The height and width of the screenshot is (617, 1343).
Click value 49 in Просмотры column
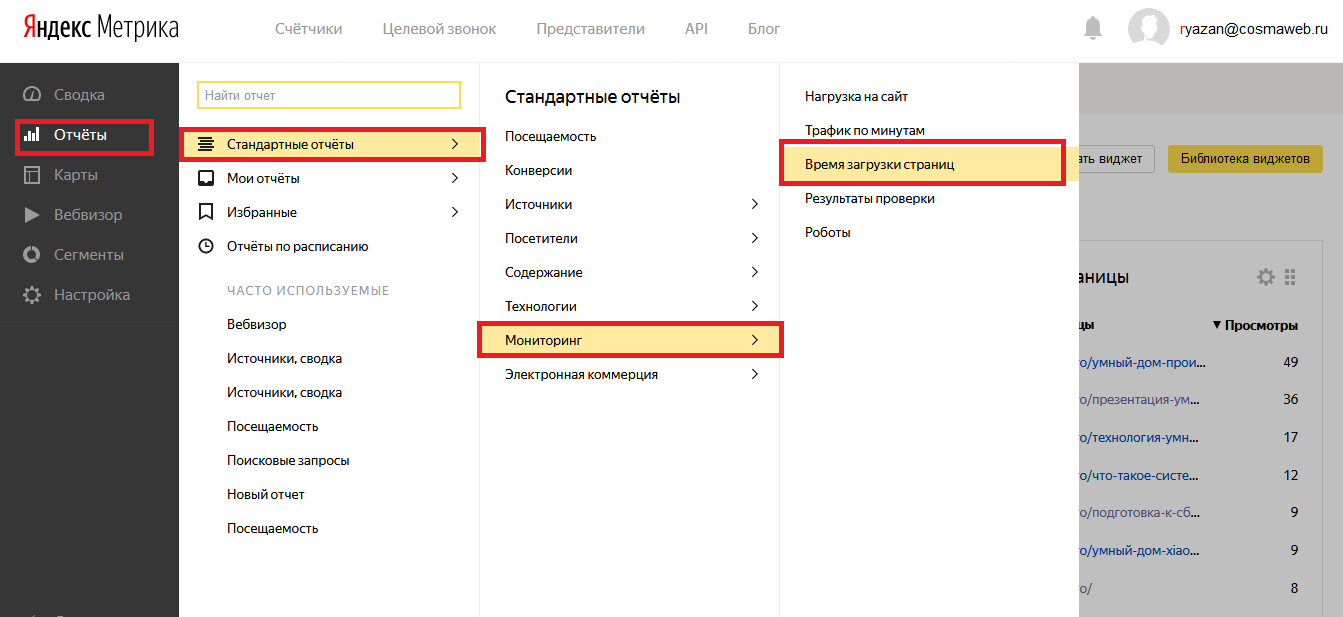pyautogui.click(x=1290, y=362)
